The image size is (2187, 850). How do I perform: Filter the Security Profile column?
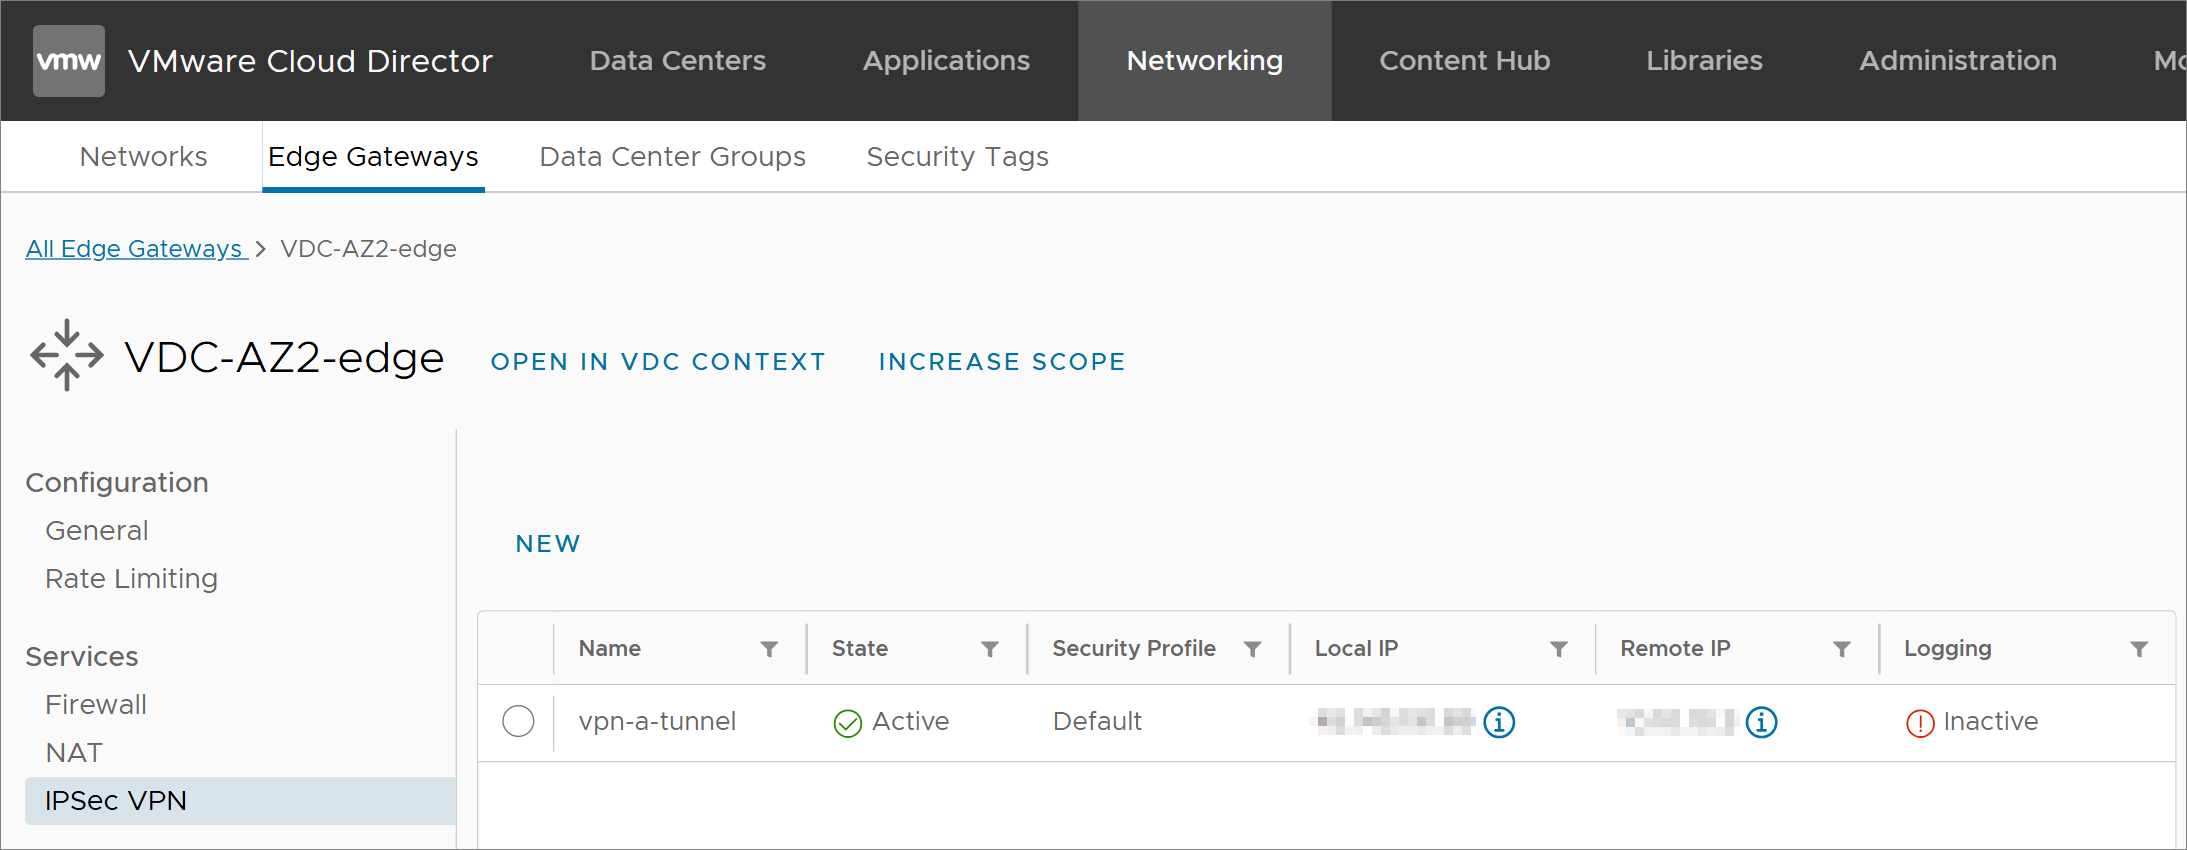pyautogui.click(x=1252, y=649)
